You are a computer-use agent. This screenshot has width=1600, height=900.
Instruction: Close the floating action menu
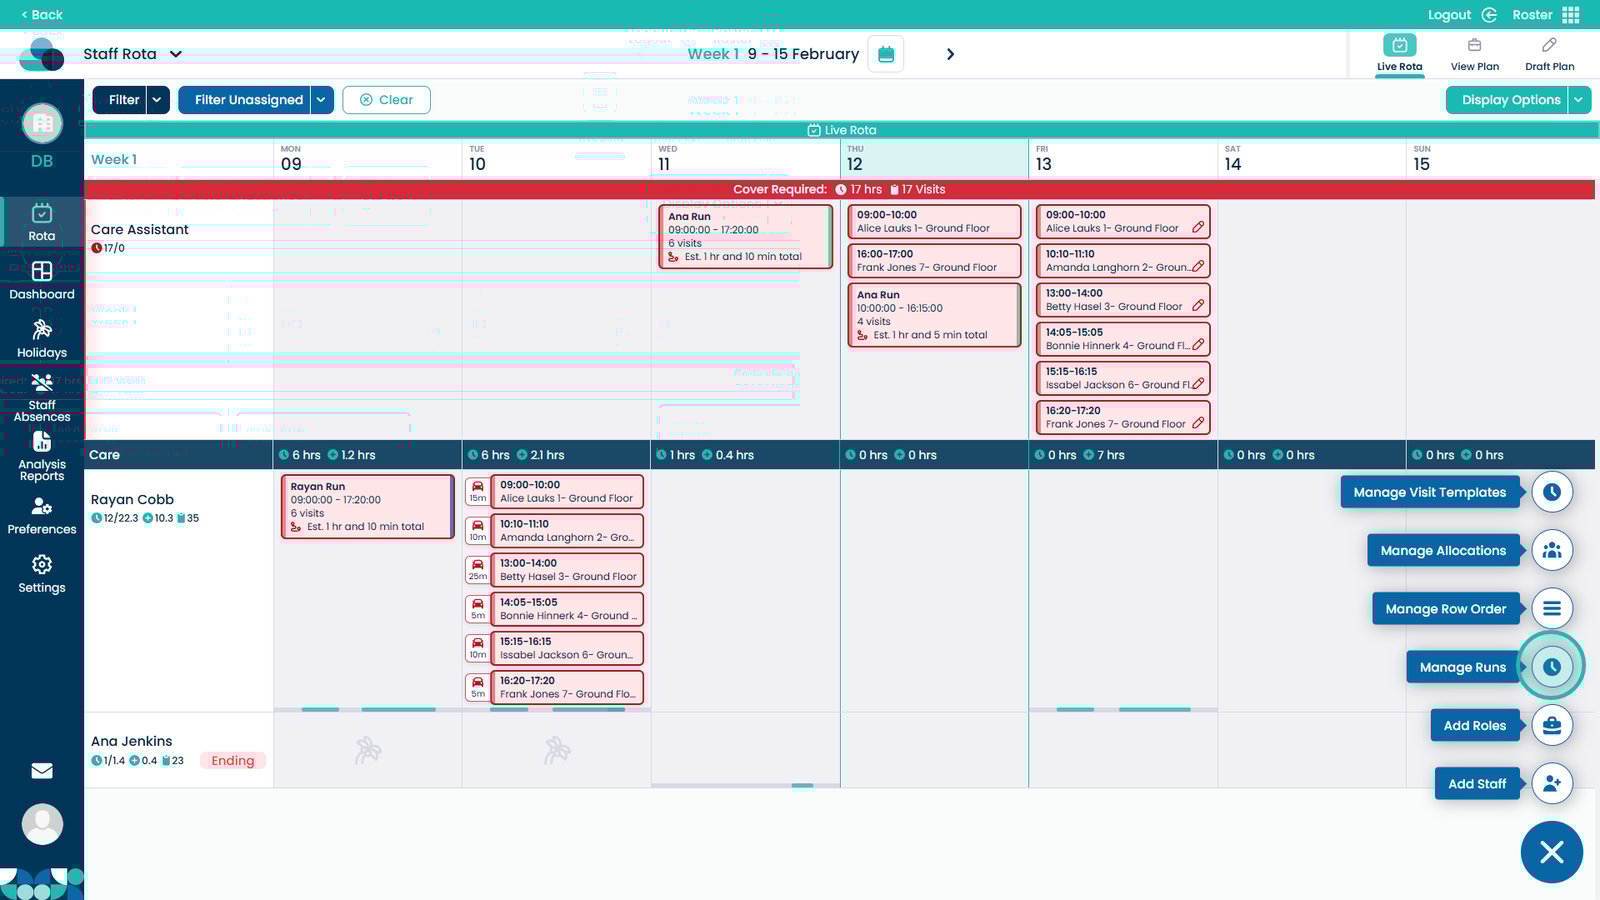(x=1551, y=852)
